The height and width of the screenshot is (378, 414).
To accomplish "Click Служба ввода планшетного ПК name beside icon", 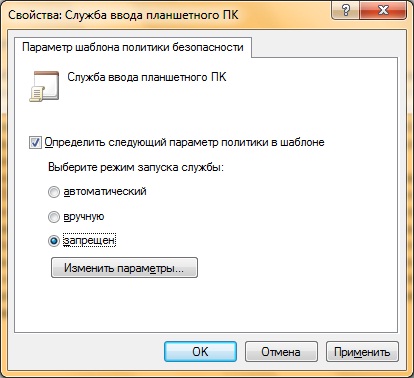I will 147,77.
